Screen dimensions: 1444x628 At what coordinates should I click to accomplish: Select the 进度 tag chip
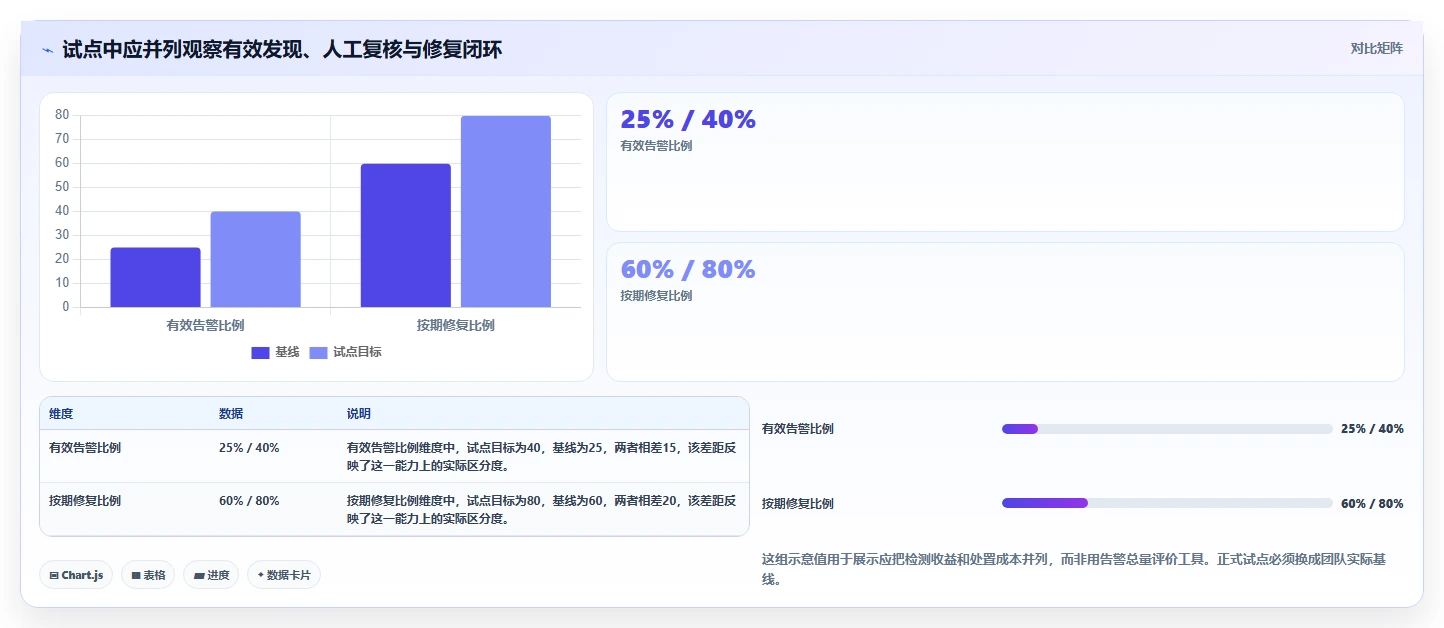coord(211,575)
